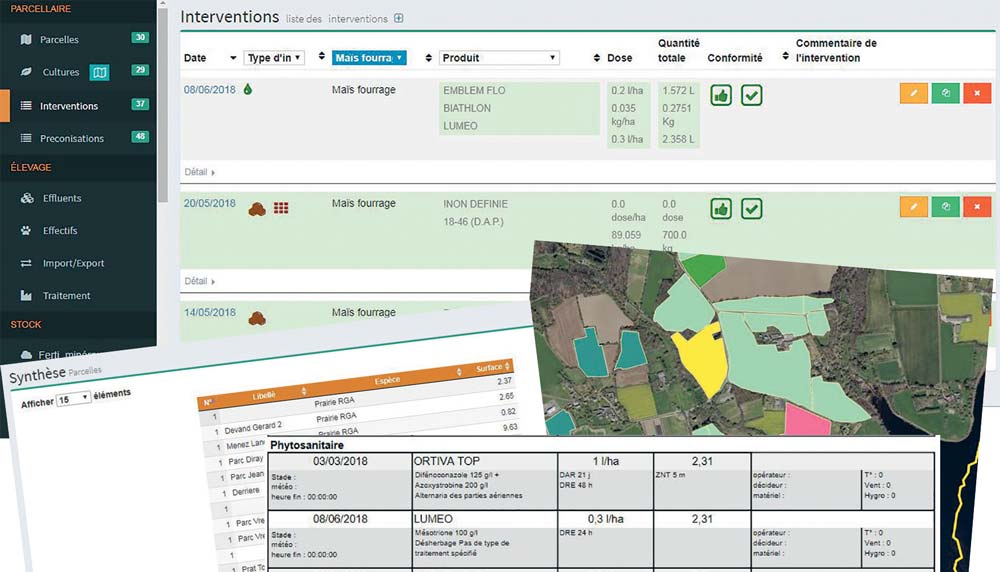Screen dimensions: 1000x572
Task: Click the sort arrows after Type d'in filter
Action: click(x=321, y=56)
